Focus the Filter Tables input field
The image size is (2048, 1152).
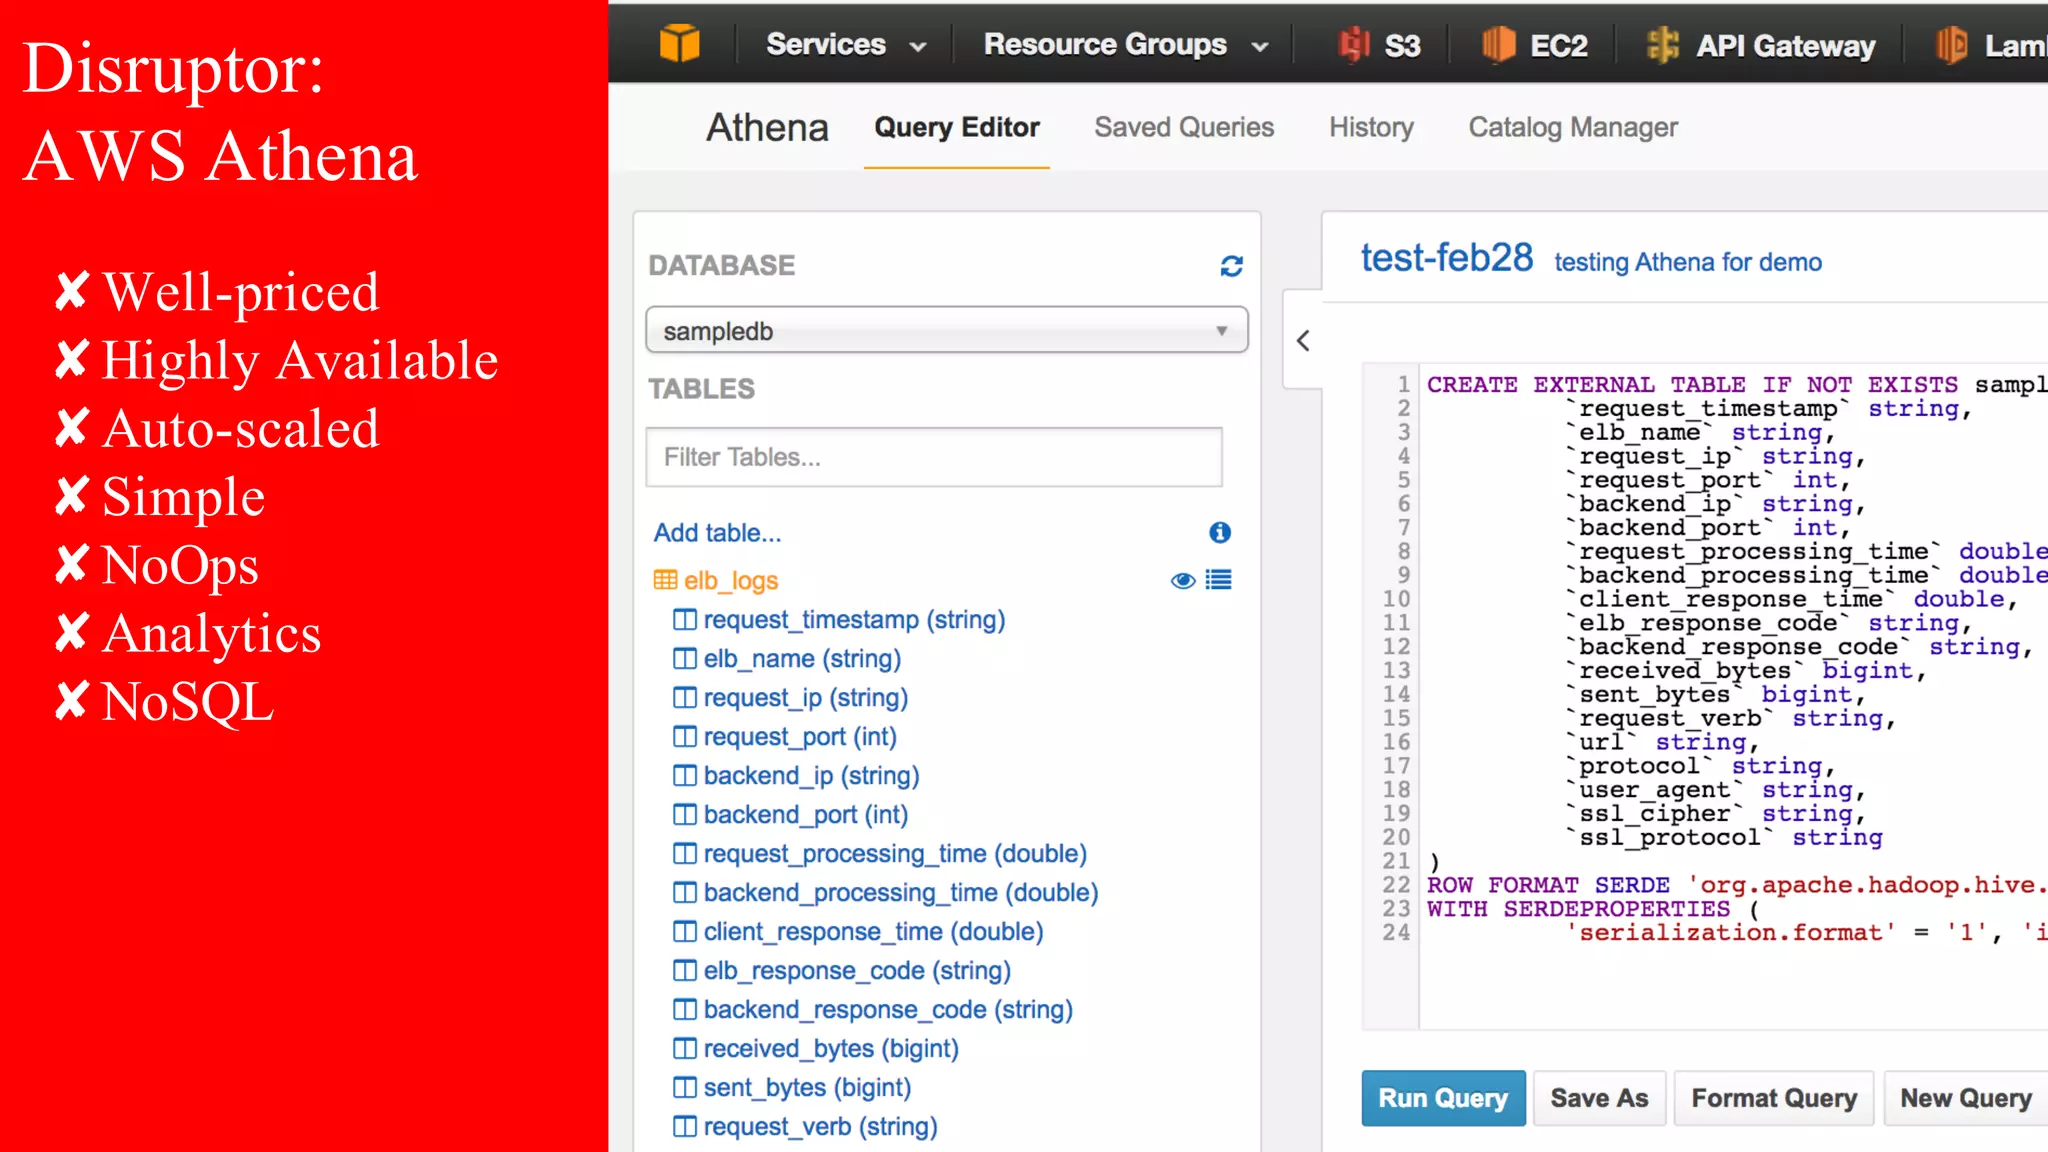tap(934, 457)
